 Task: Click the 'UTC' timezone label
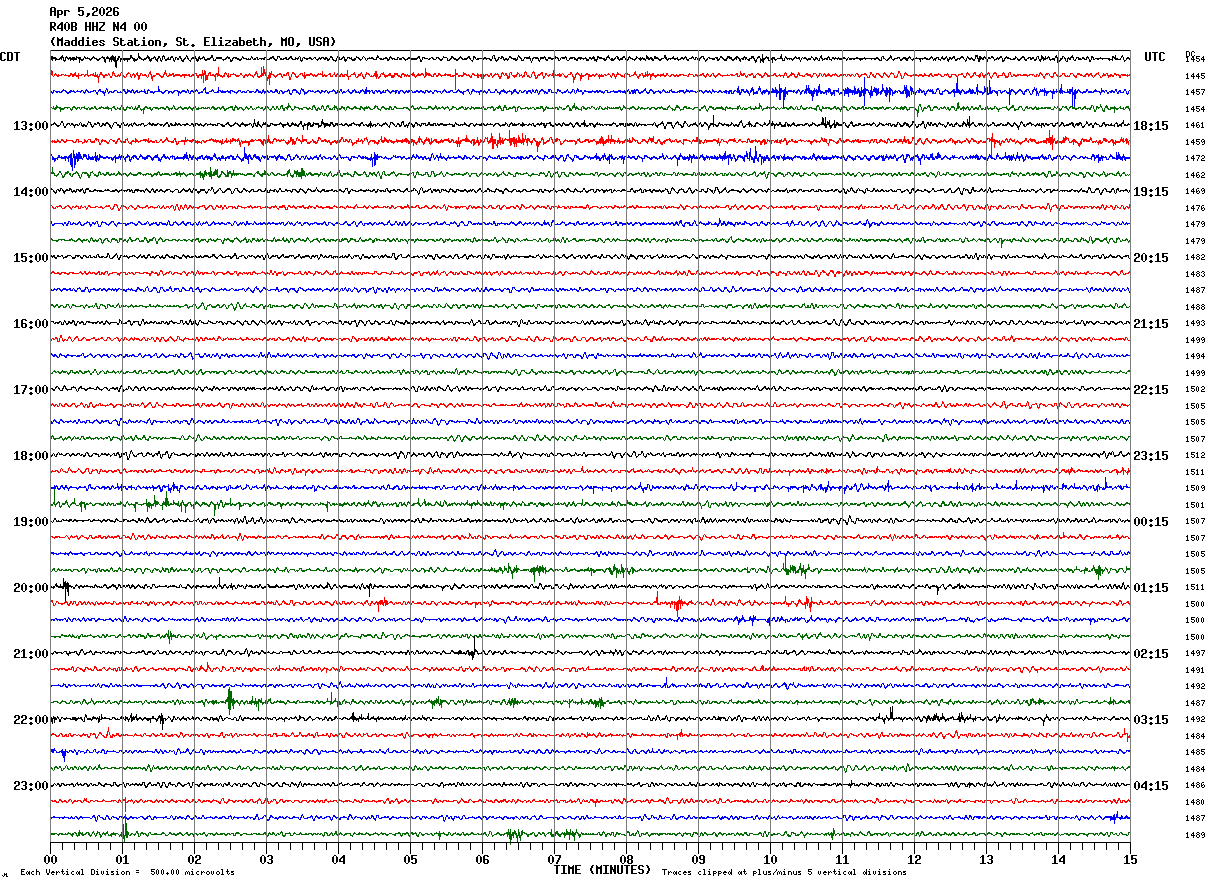pyautogui.click(x=1155, y=57)
